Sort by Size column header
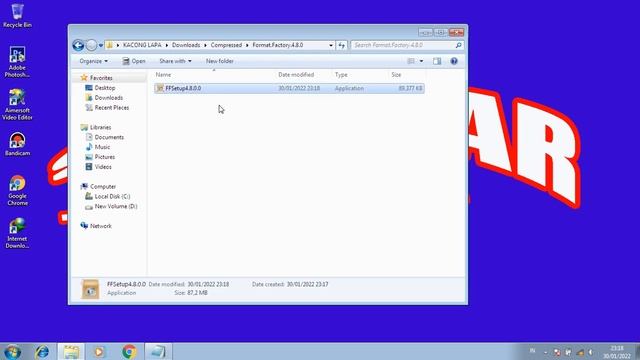The image size is (640, 360). pyautogui.click(x=406, y=75)
